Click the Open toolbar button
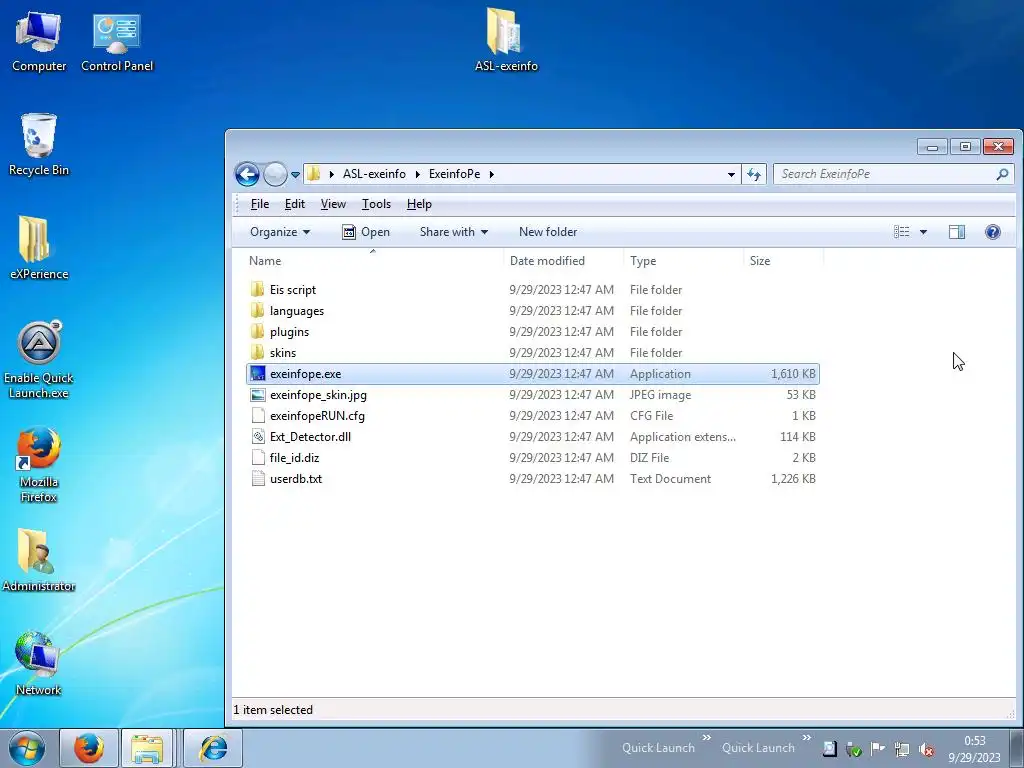 click(366, 232)
